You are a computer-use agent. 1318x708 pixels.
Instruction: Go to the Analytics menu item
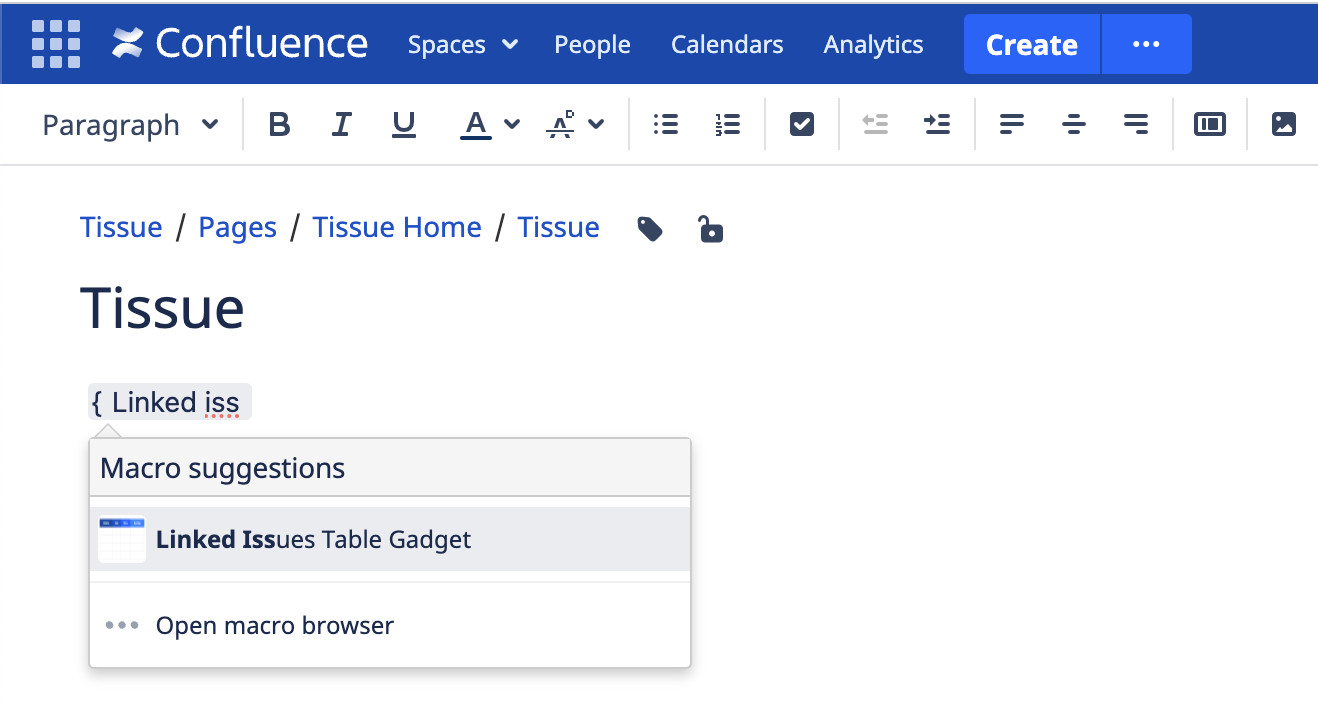pos(873,44)
